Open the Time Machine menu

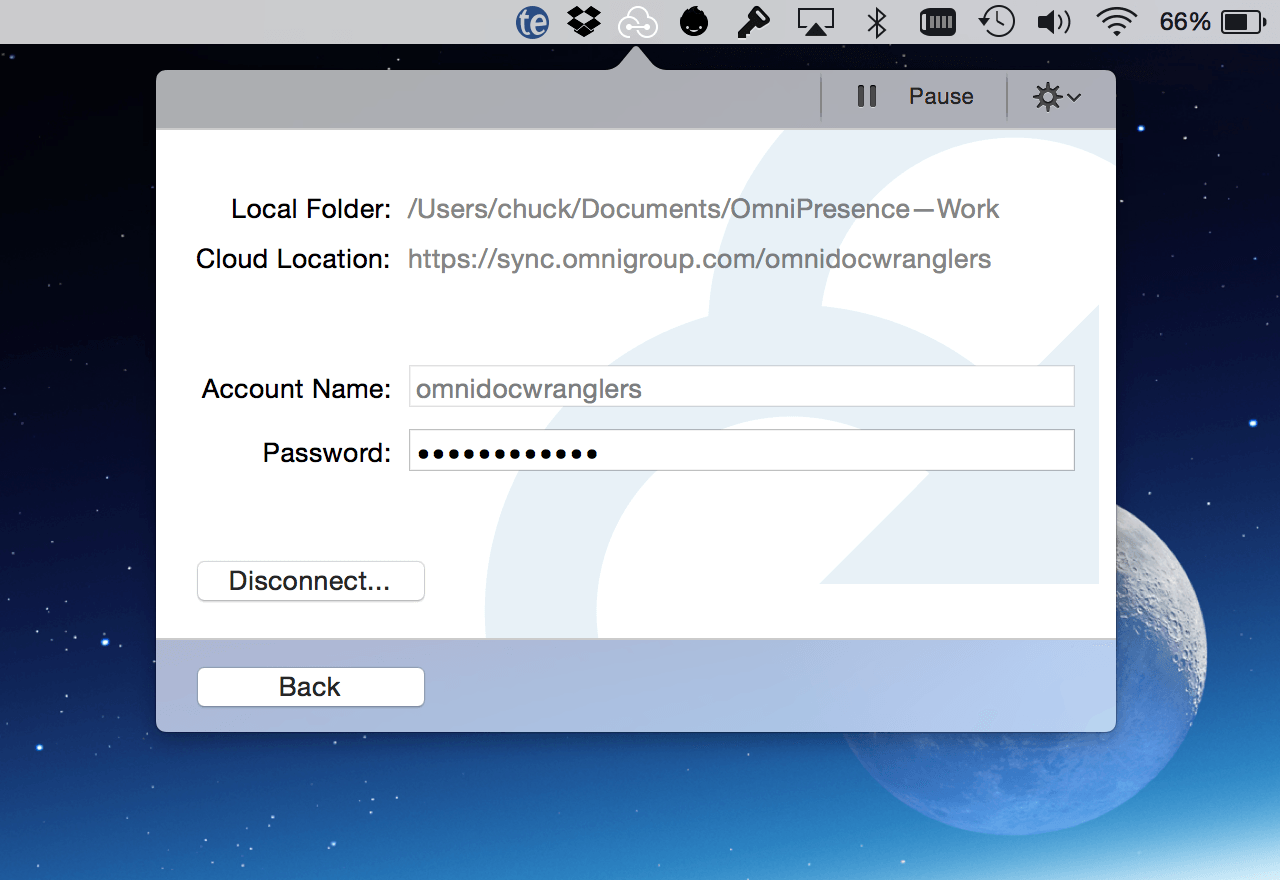[997, 22]
